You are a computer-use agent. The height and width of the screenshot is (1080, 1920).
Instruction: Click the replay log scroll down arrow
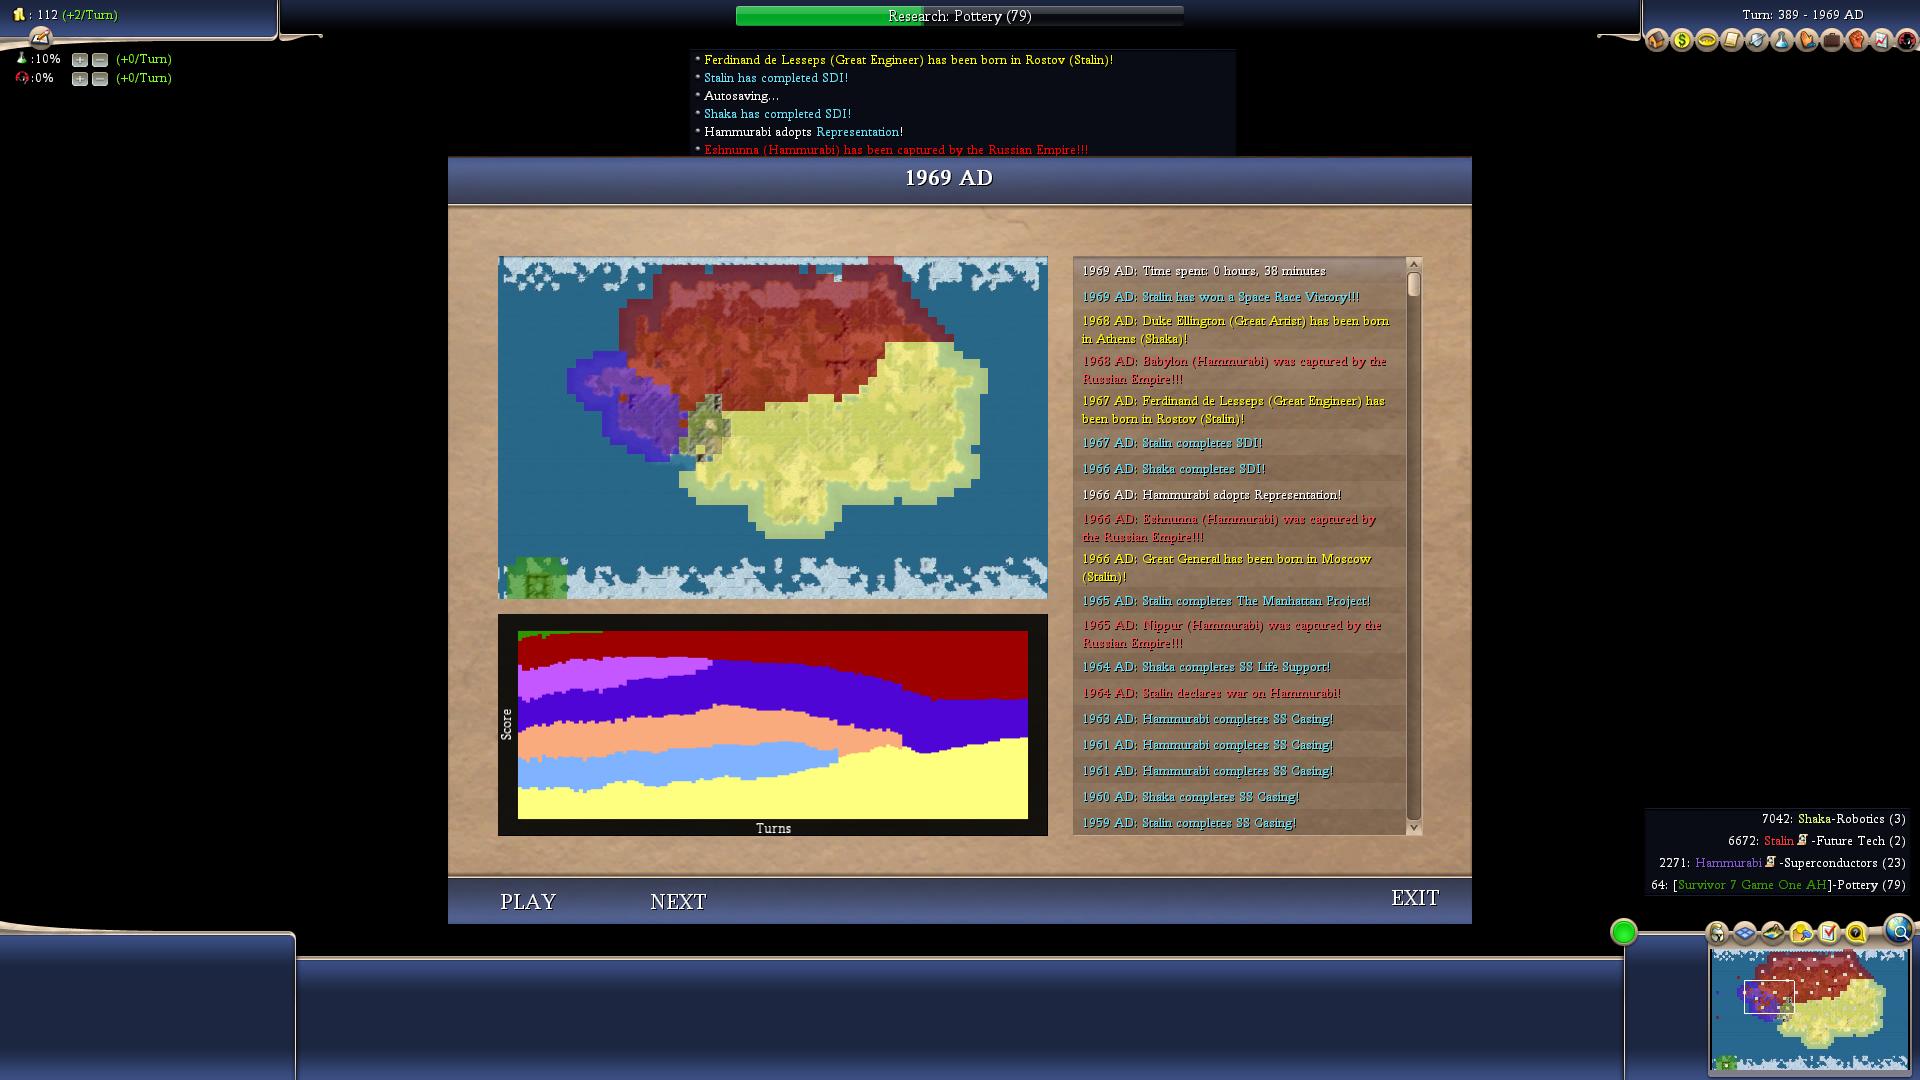pos(1414,827)
